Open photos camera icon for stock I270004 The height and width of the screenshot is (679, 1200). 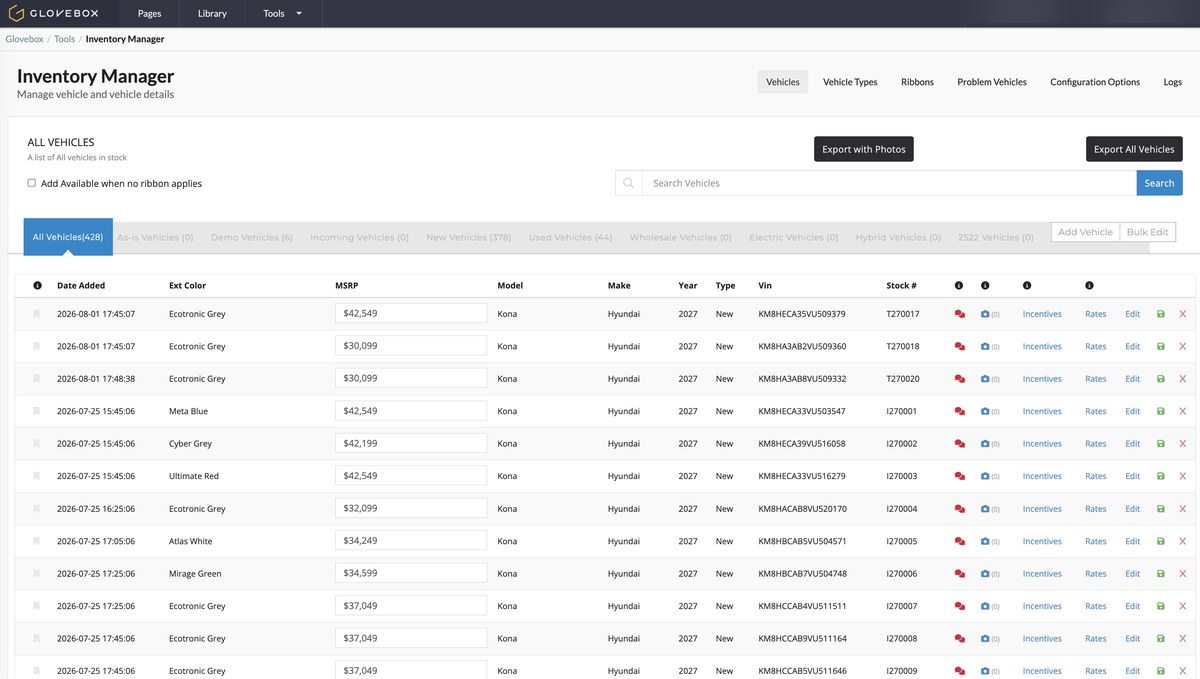(x=985, y=509)
